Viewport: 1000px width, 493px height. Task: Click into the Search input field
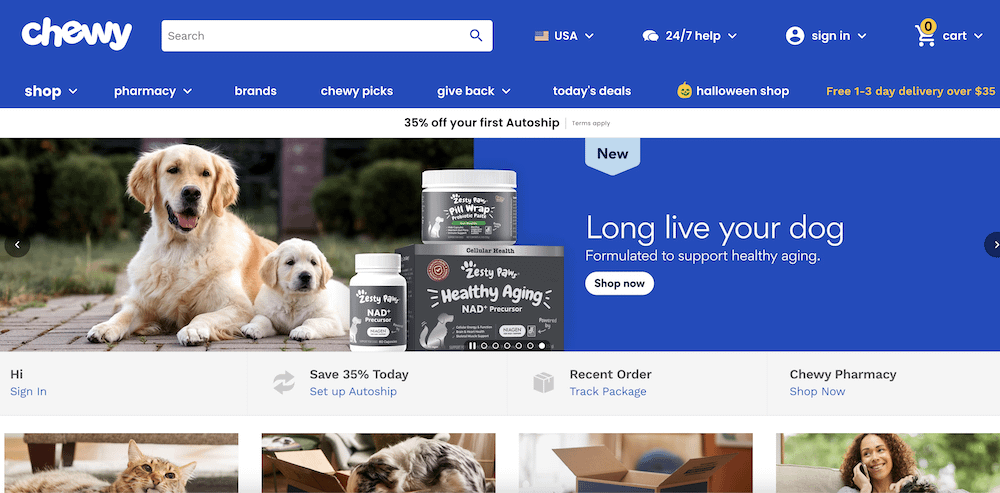coord(316,36)
